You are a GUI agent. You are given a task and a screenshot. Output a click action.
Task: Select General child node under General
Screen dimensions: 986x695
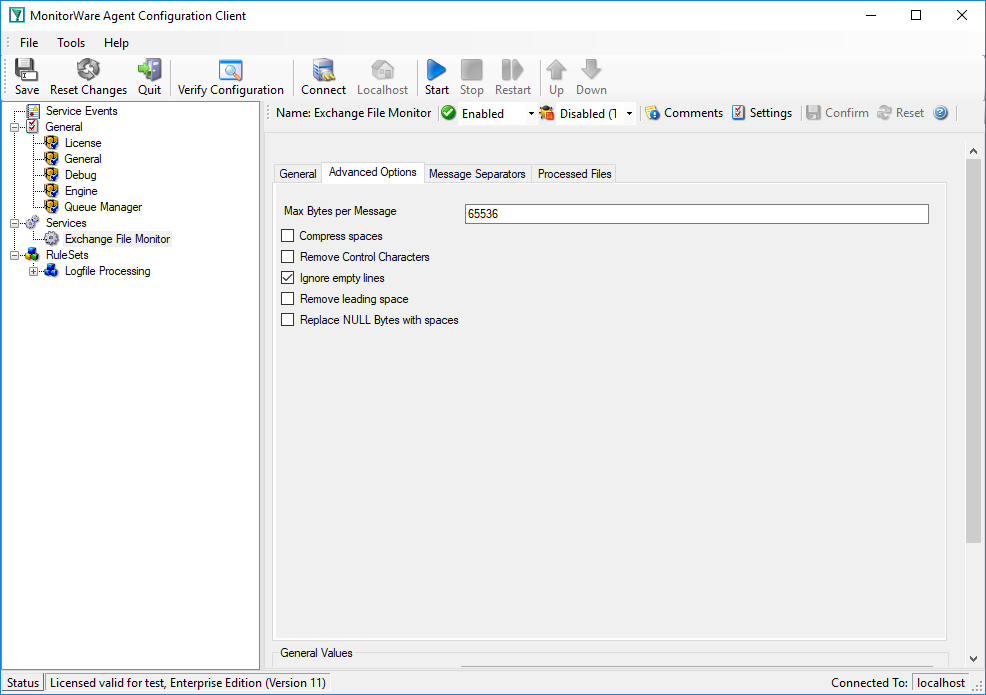pyautogui.click(x=82, y=159)
